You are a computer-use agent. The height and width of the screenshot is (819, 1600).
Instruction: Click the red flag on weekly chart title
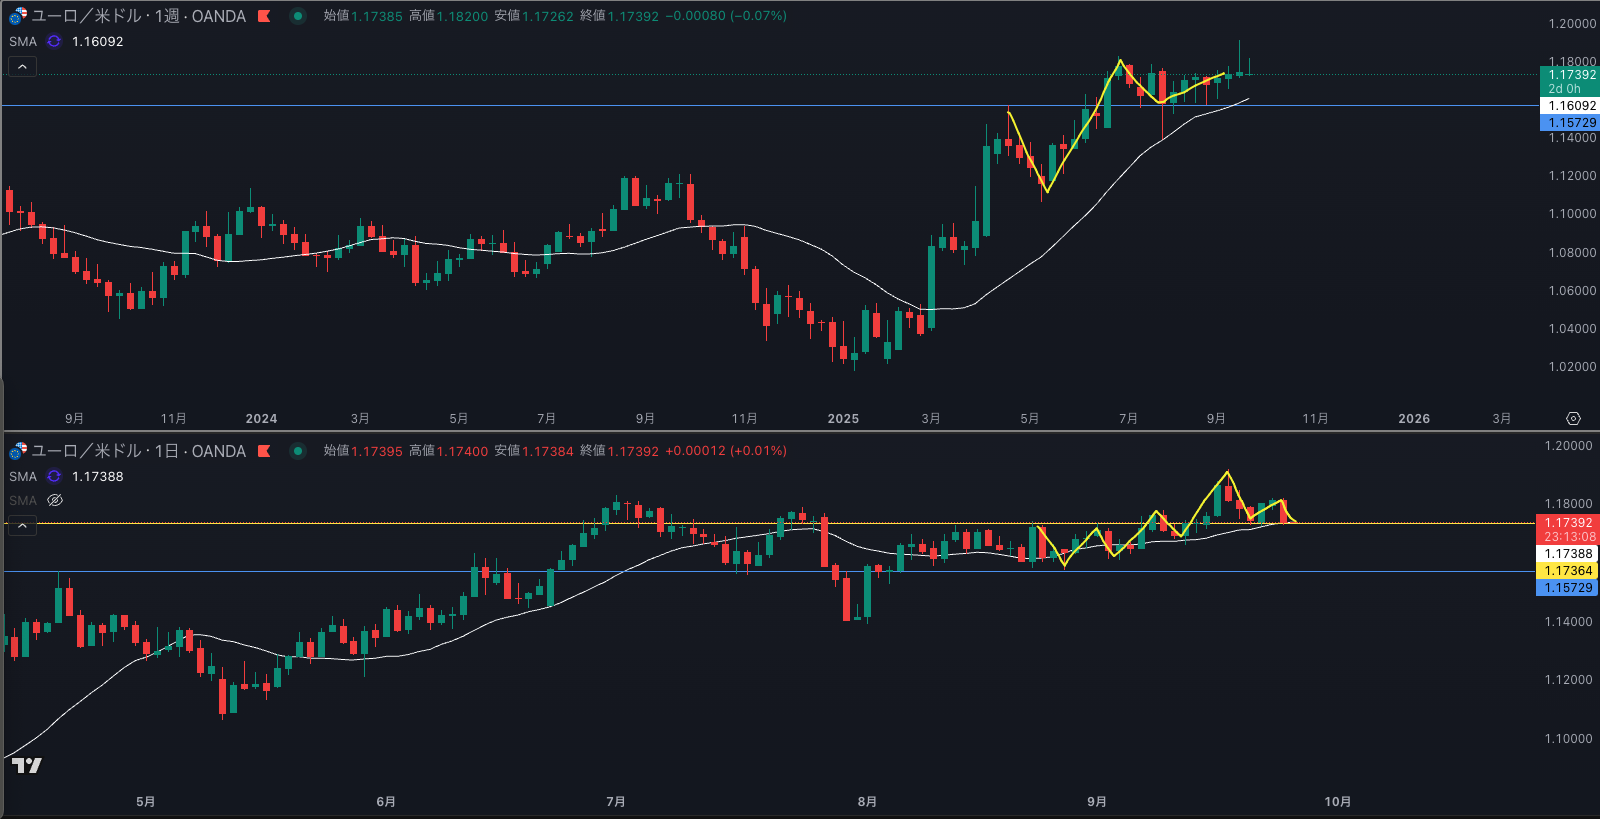[x=264, y=16]
